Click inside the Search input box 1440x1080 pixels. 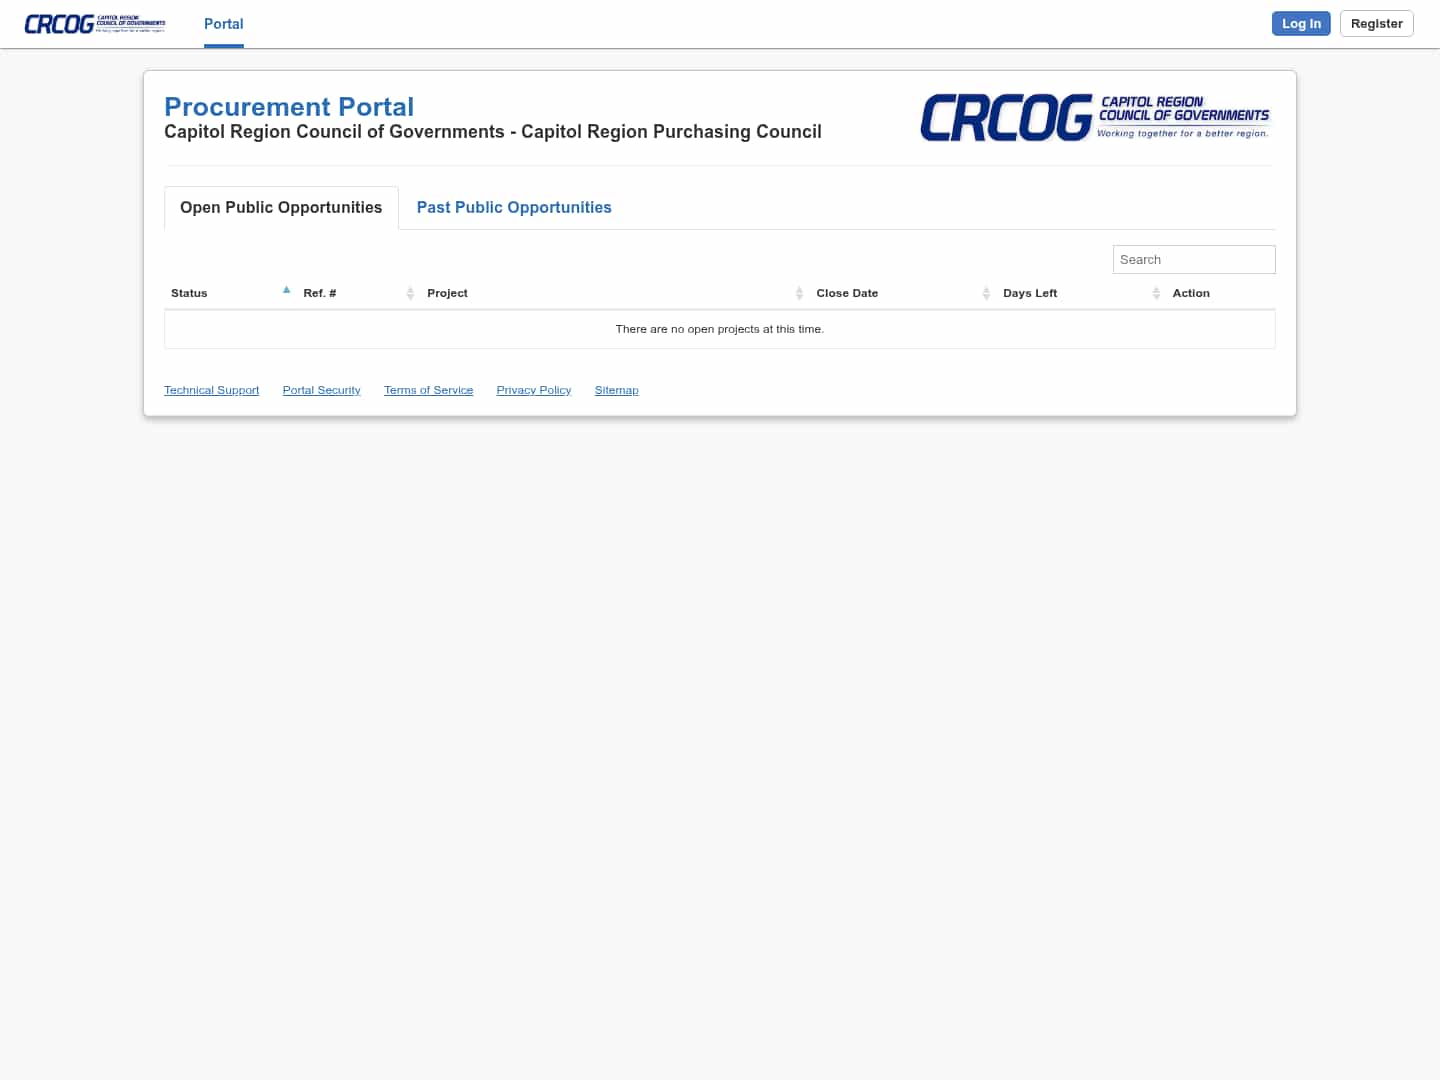coord(1194,259)
